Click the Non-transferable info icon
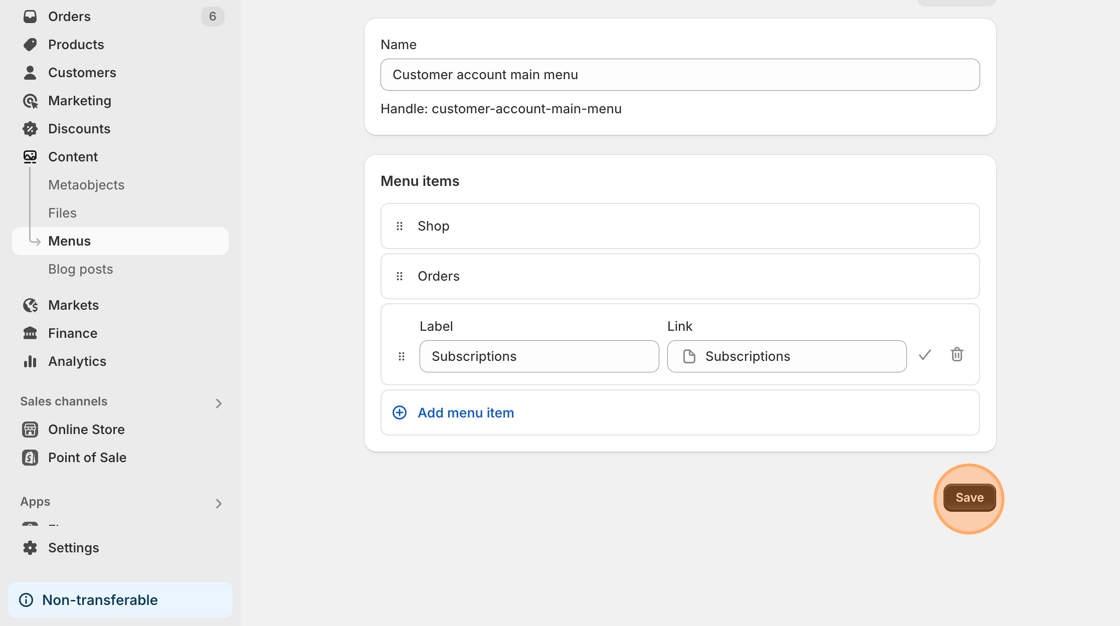This screenshot has width=1120, height=626. (x=26, y=600)
